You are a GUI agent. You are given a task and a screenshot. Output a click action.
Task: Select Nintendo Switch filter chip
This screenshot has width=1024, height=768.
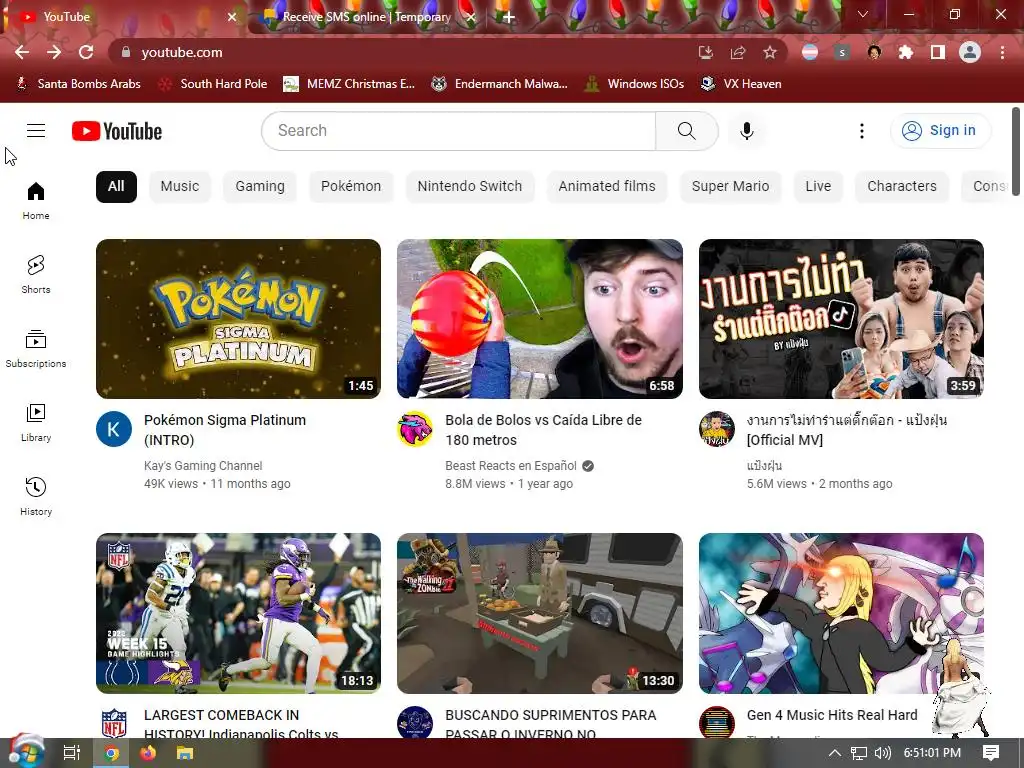(x=470, y=186)
